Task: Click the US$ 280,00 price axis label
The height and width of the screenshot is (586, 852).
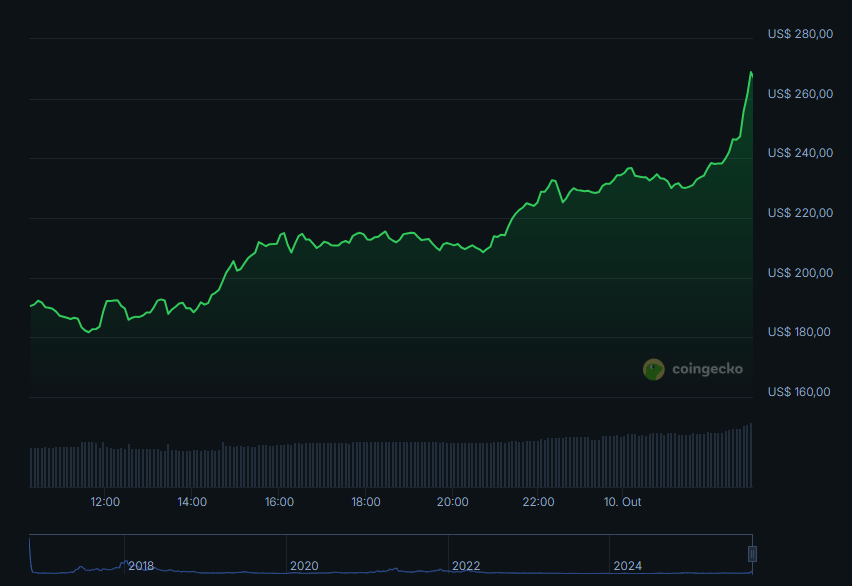Action: click(x=800, y=34)
